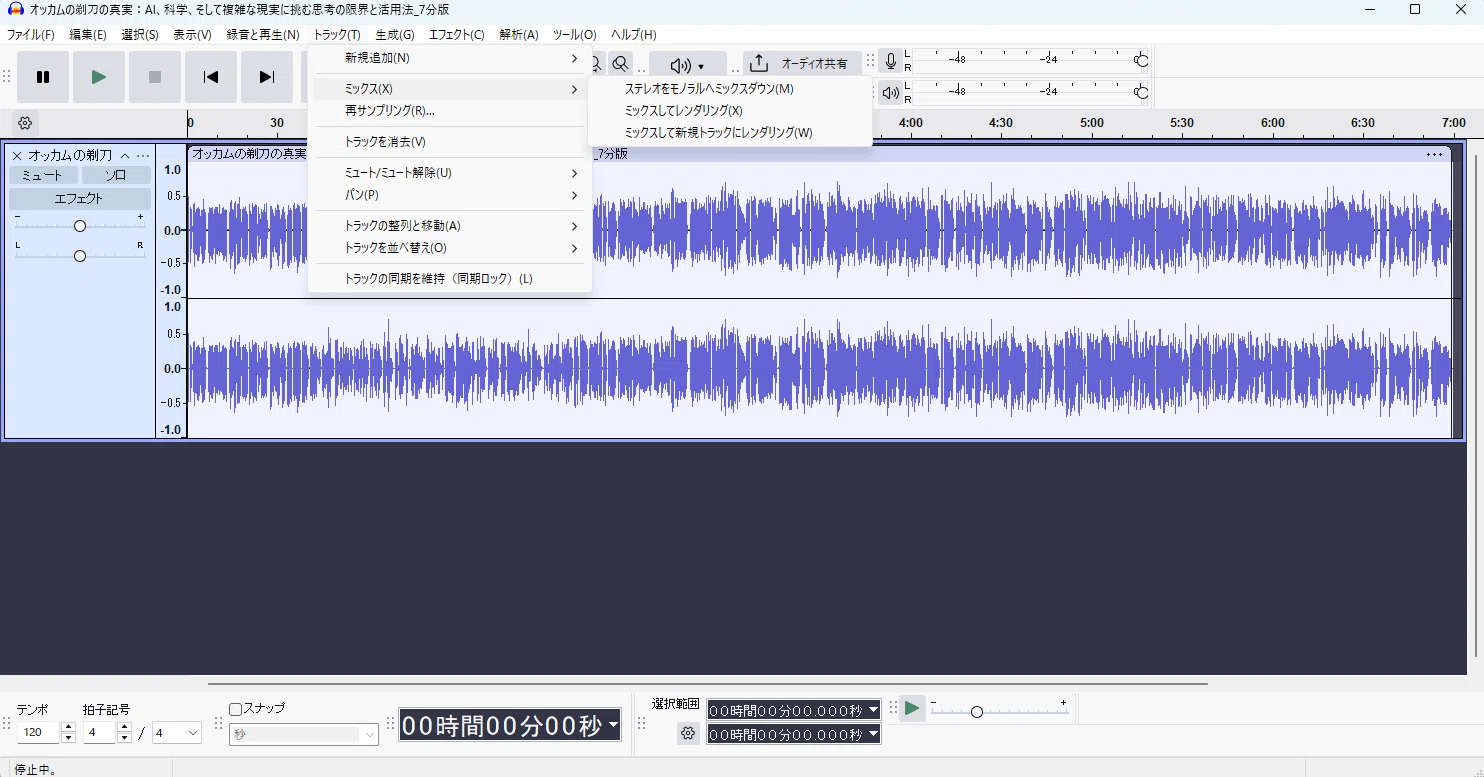1484x777 pixels.
Task: Click the playback level meter slider knob
Action: 1142,93
